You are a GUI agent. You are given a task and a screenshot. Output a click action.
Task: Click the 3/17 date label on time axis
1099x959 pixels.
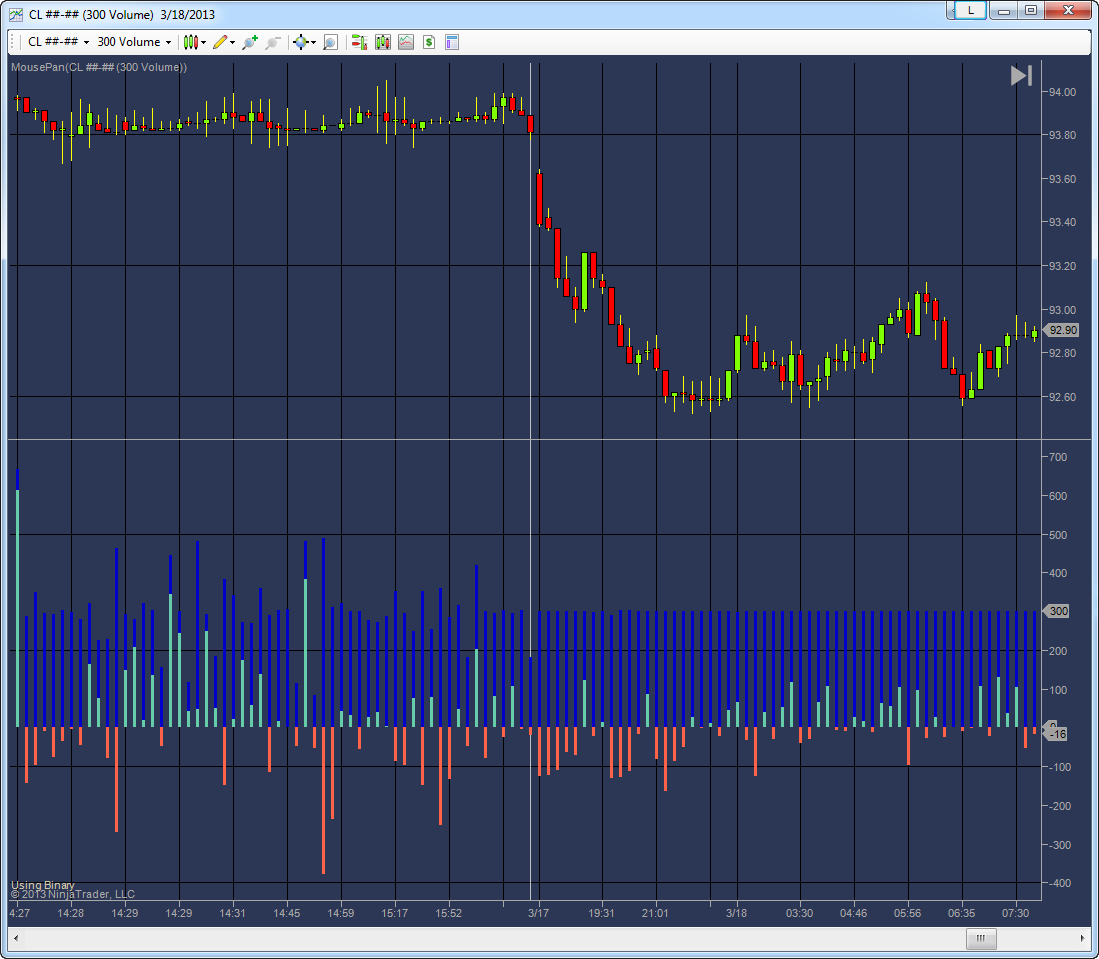tap(538, 913)
